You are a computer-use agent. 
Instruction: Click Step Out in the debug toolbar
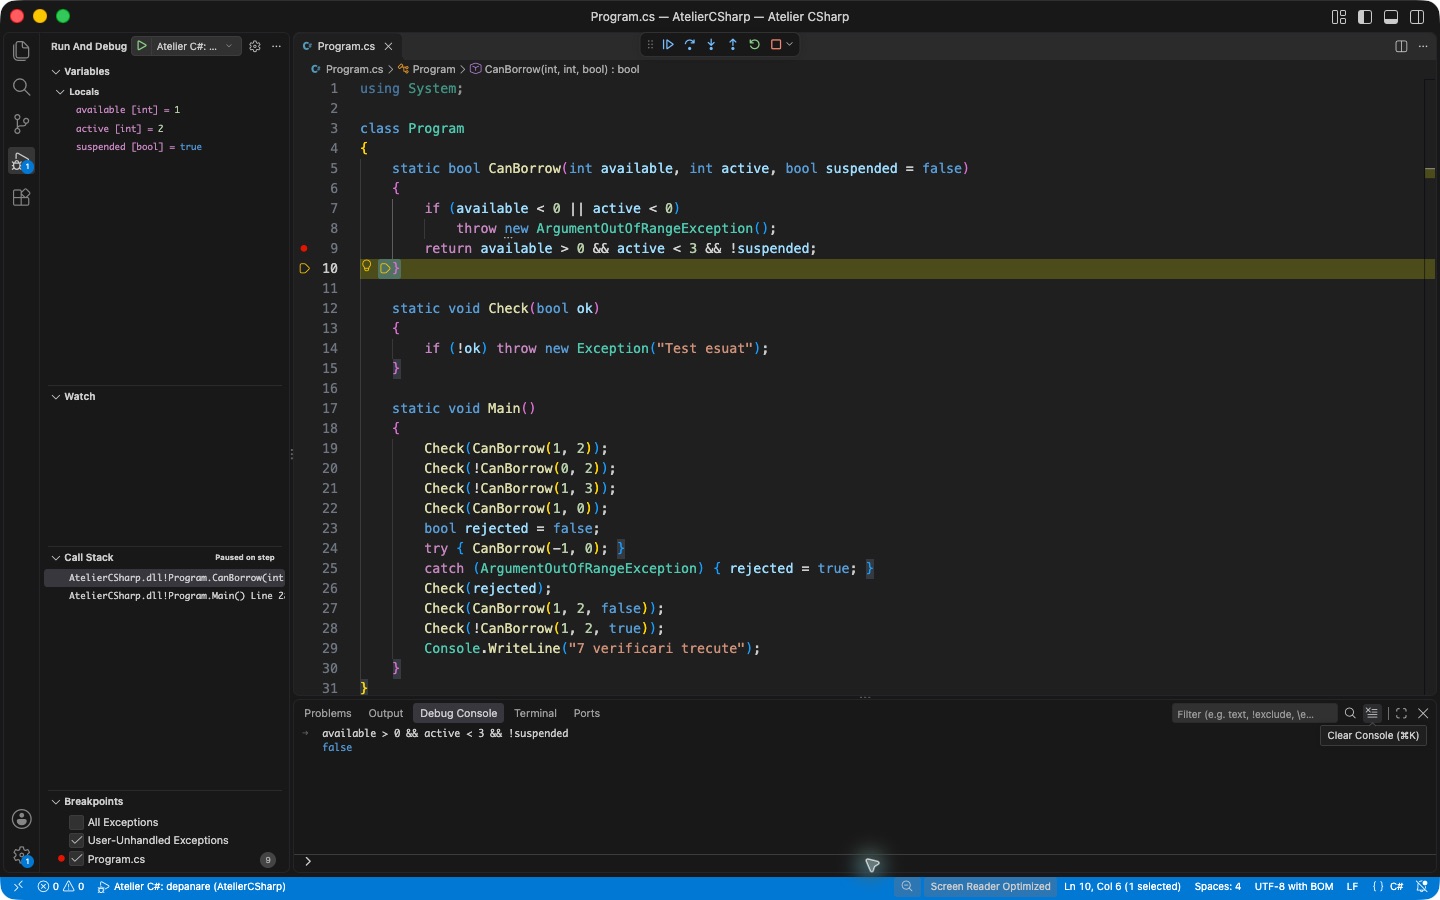click(x=733, y=45)
